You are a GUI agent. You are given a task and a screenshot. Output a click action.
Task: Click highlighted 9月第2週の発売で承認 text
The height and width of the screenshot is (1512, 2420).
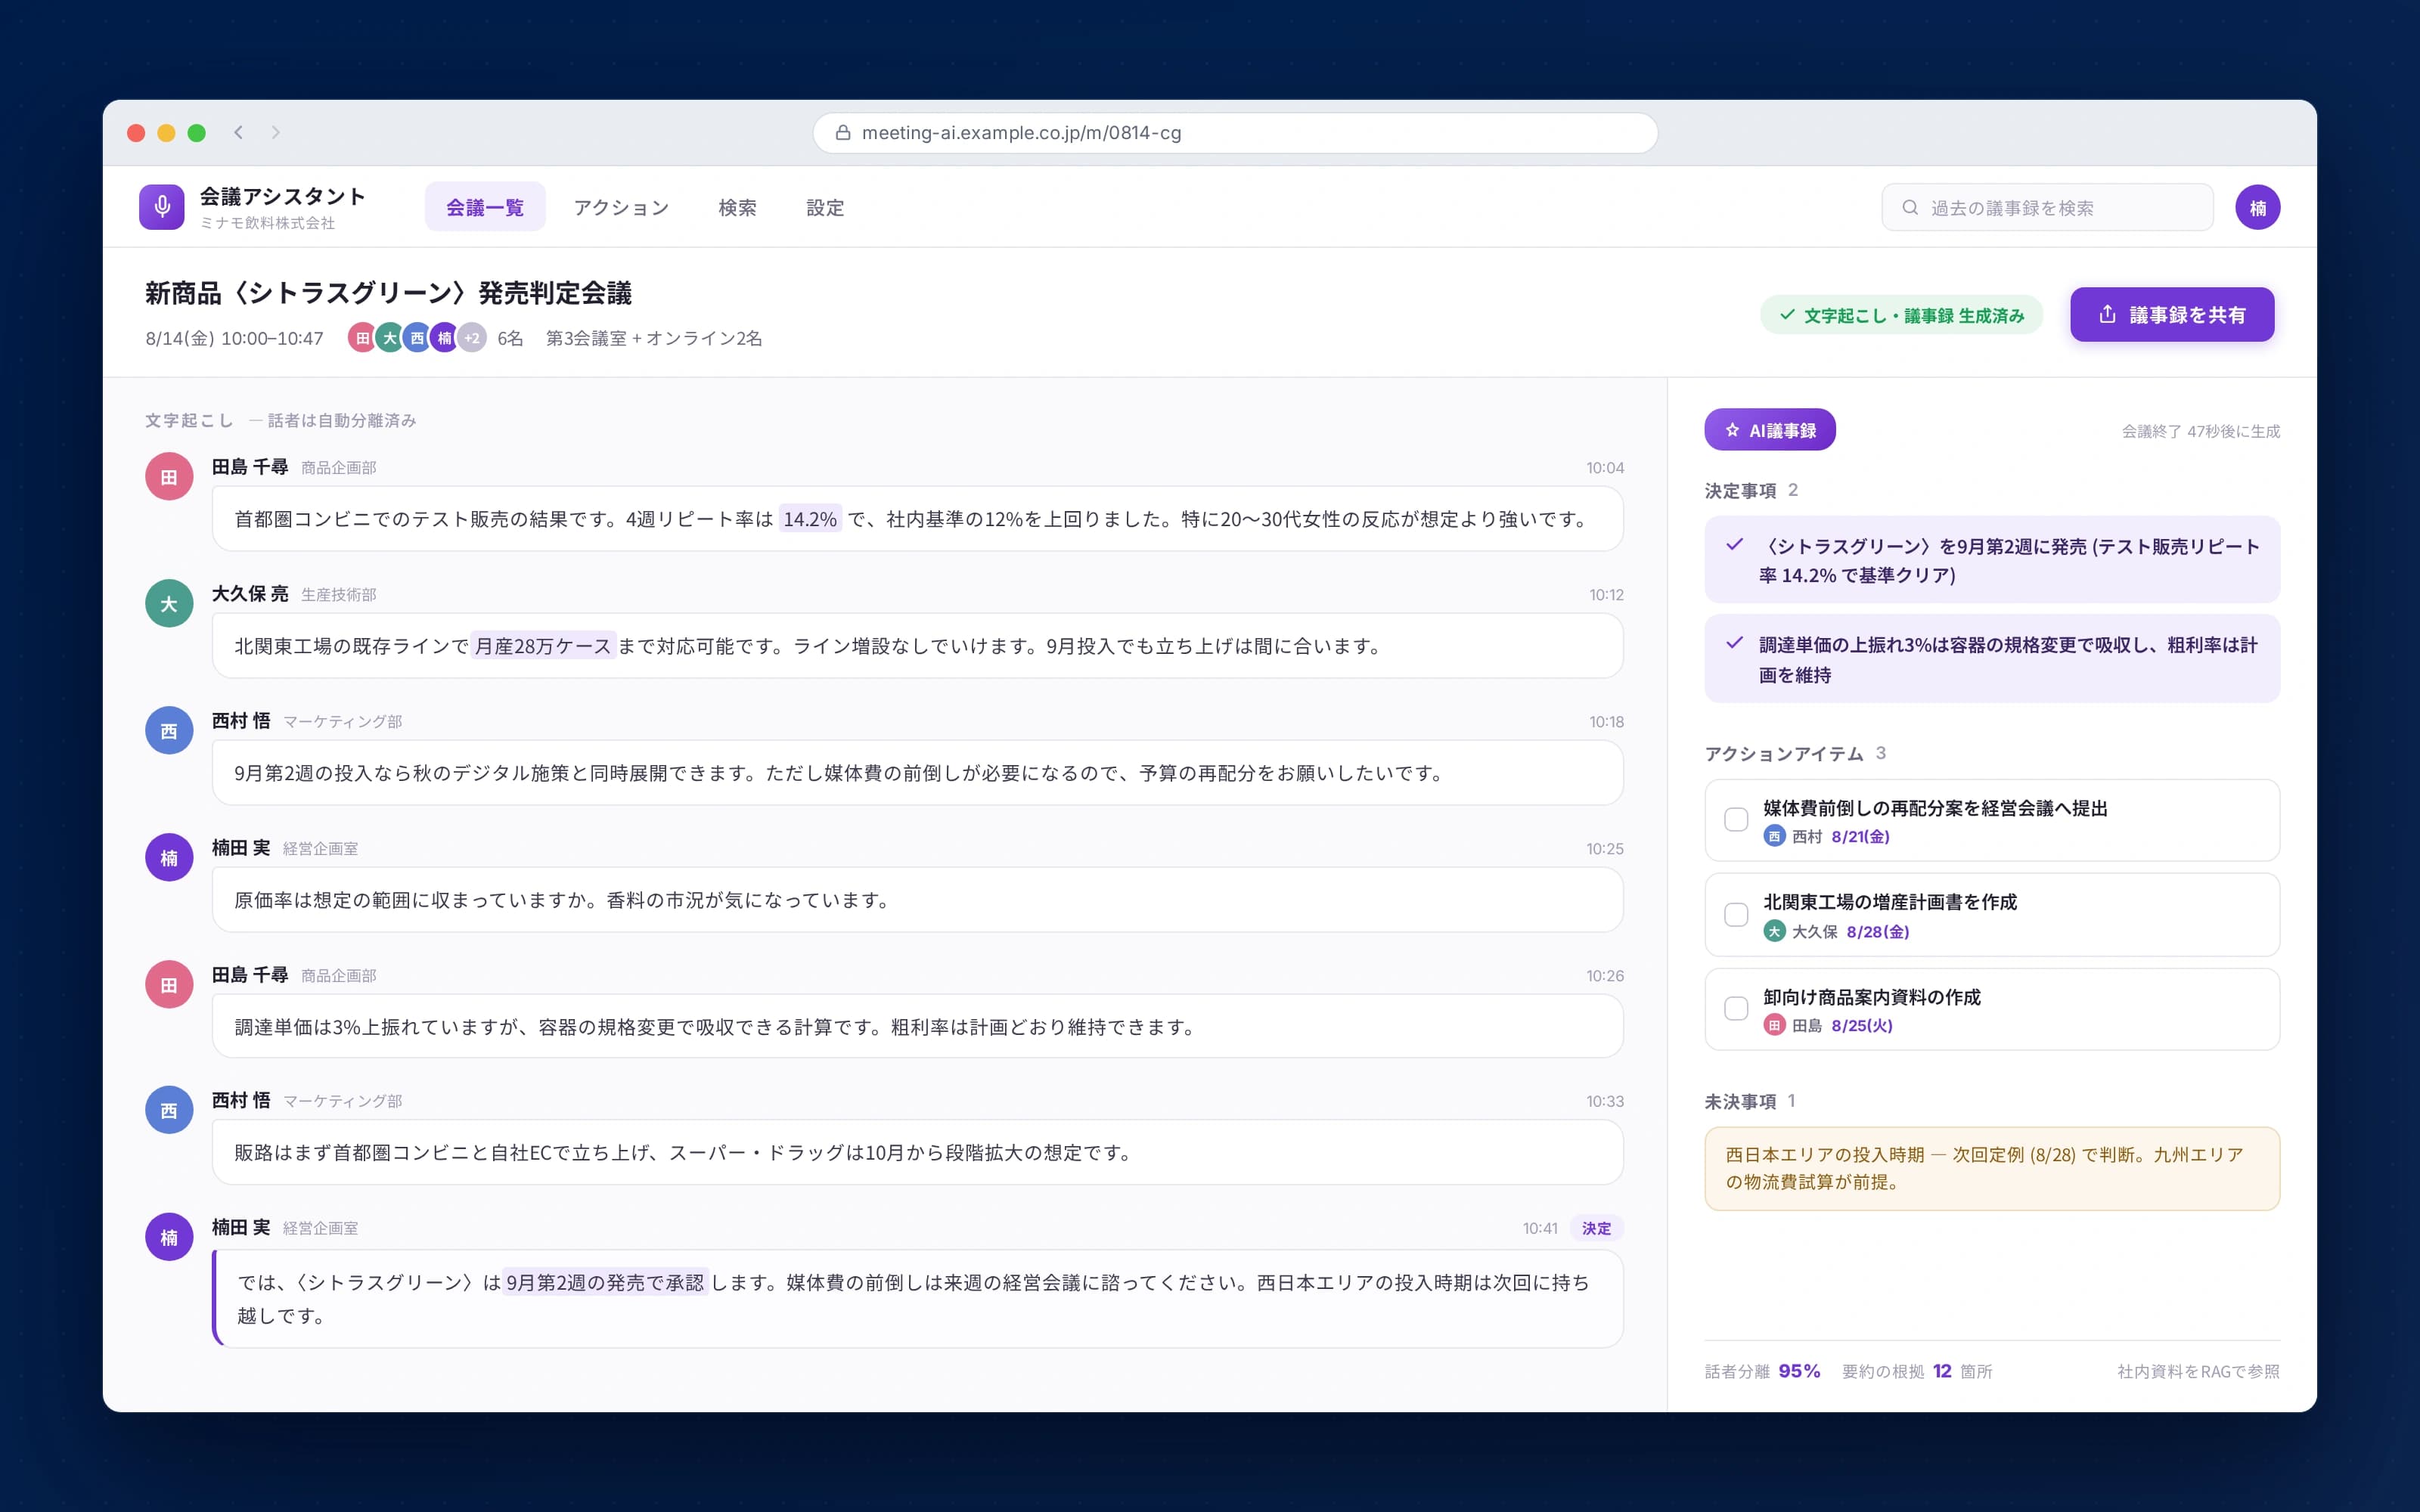[605, 1282]
